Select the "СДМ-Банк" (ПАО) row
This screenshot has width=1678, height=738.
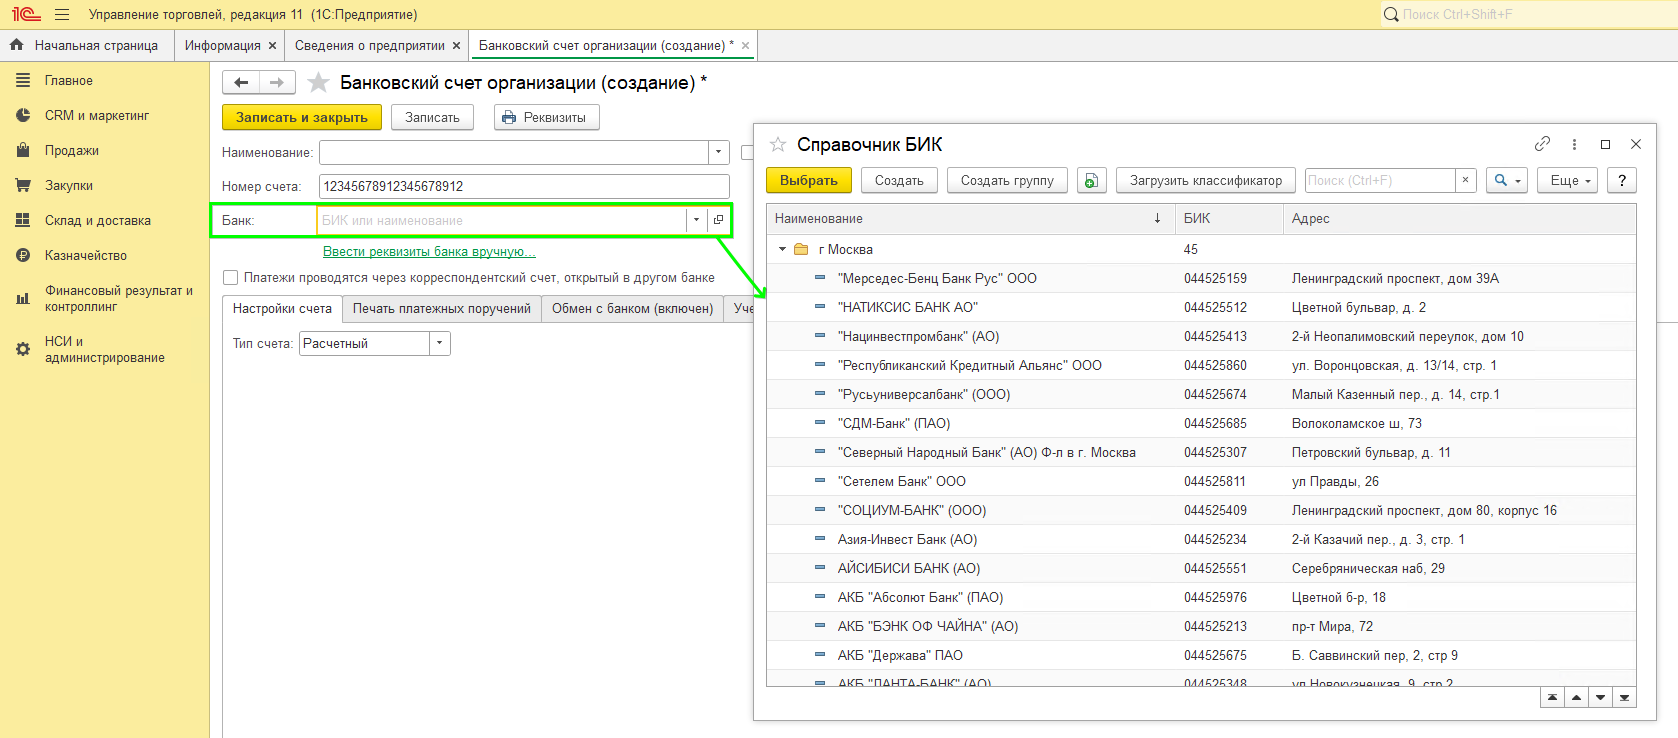(1201, 424)
